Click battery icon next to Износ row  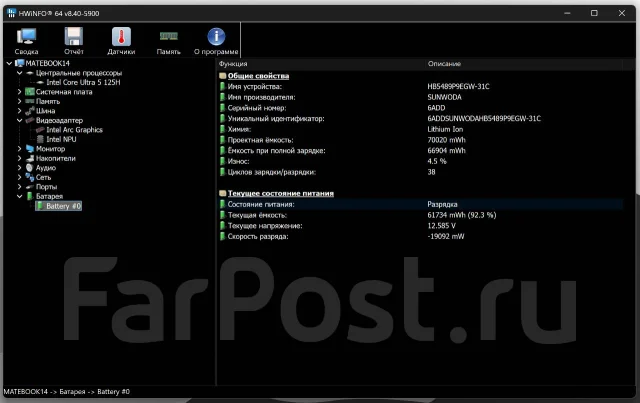(x=222, y=161)
